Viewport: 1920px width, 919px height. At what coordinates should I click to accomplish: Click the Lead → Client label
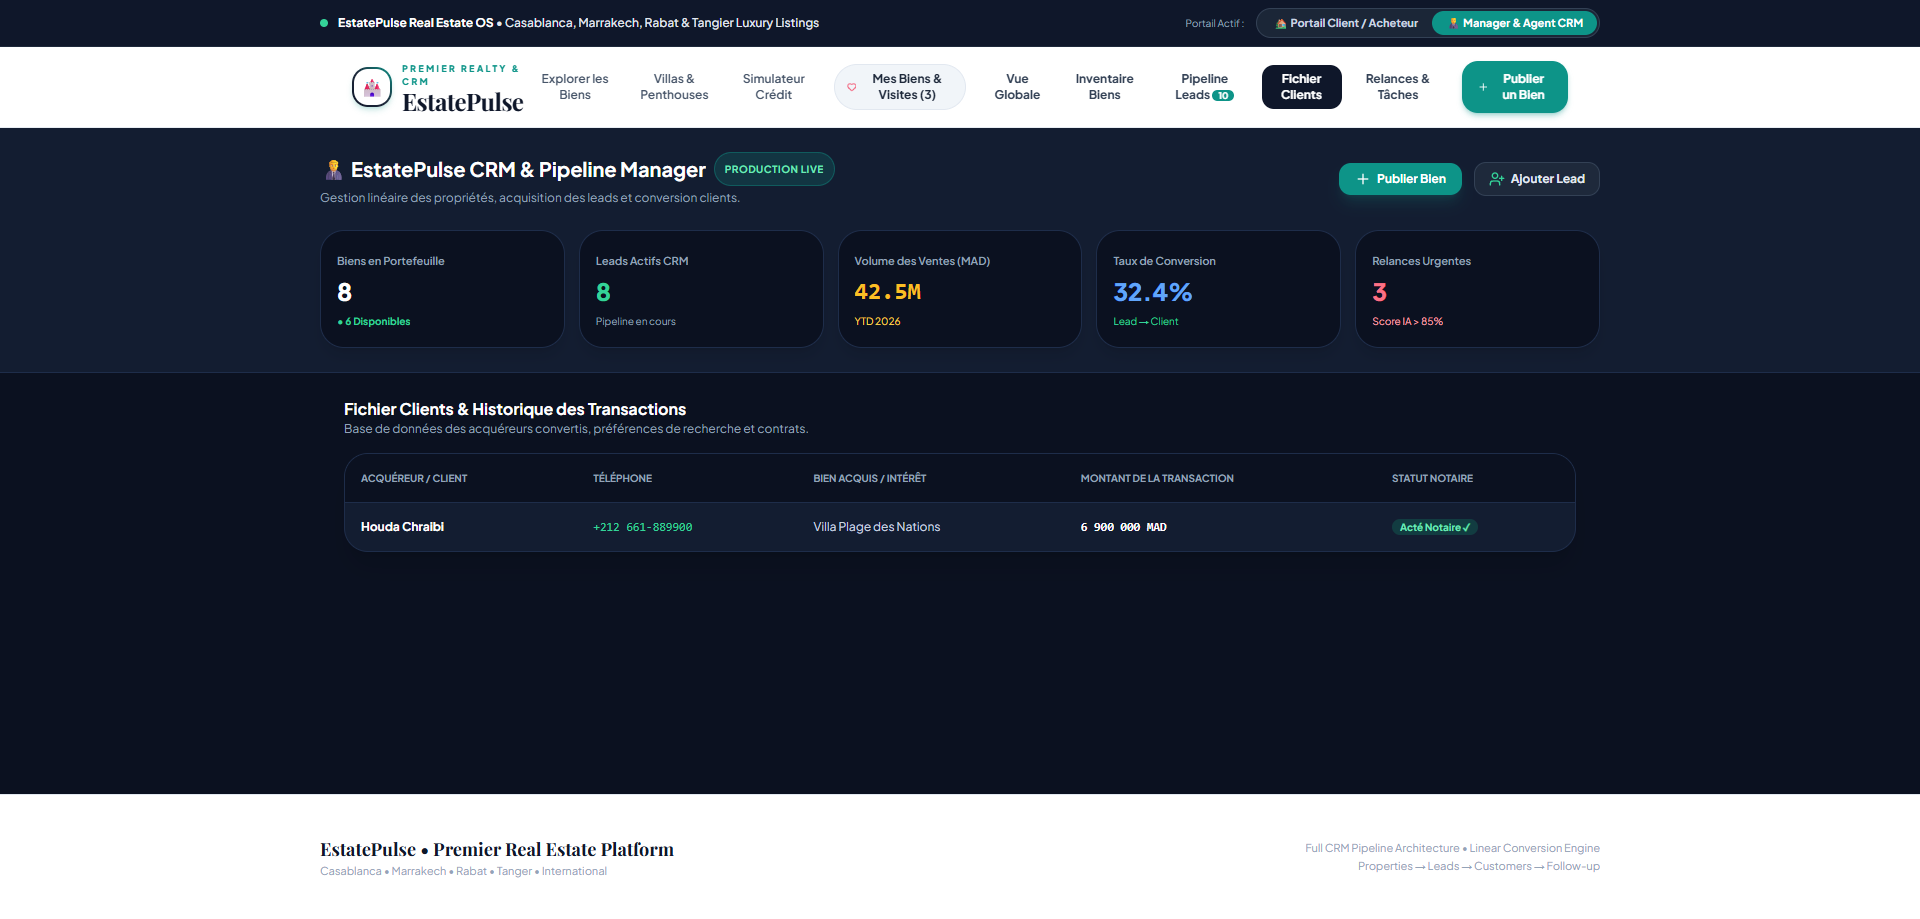1145,321
